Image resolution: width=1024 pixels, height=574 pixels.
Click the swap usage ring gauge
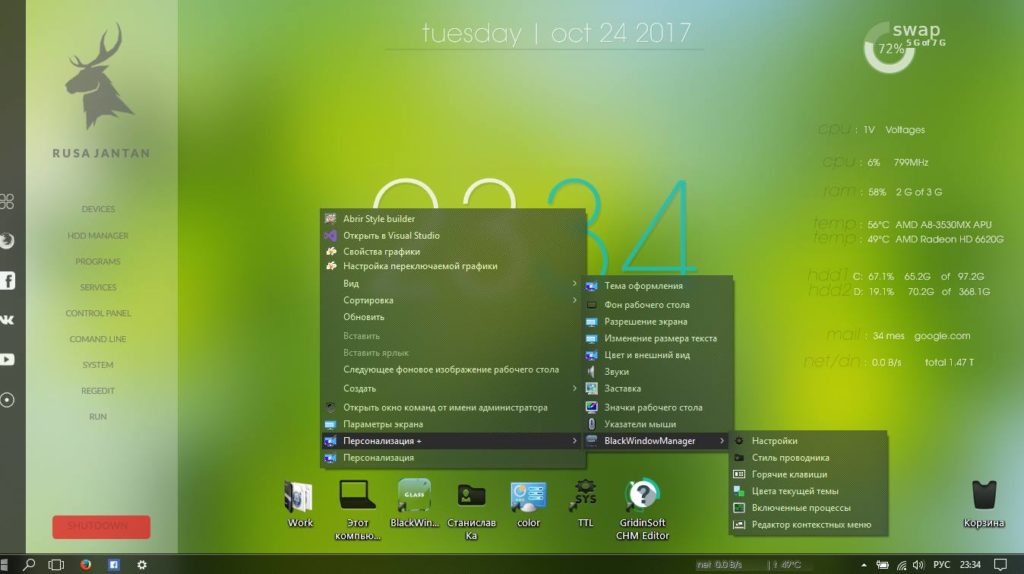(x=889, y=48)
